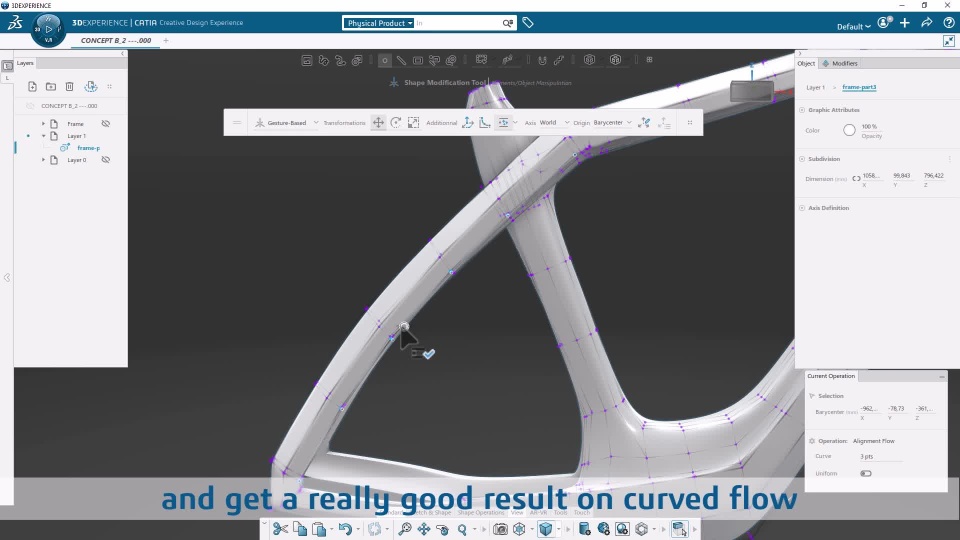Image resolution: width=960 pixels, height=540 pixels.
Task: Open the 3DEXPERIENCE compass
Action: coord(48,29)
